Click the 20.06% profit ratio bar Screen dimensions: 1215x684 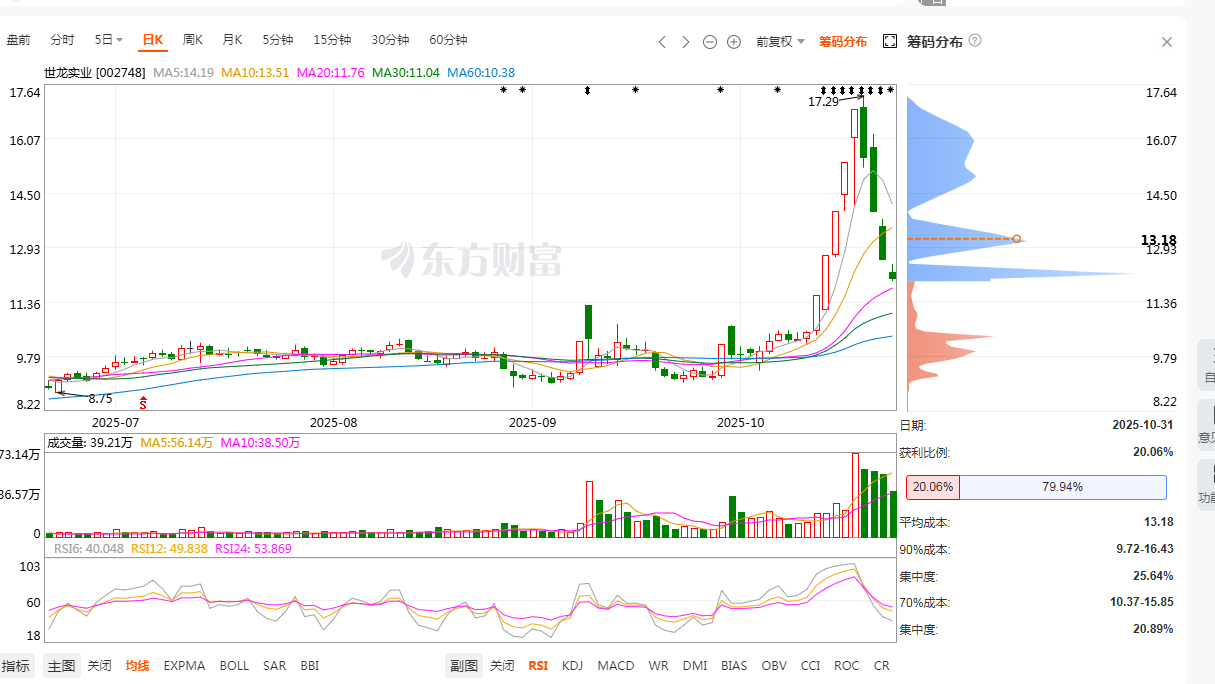[x=933, y=487]
